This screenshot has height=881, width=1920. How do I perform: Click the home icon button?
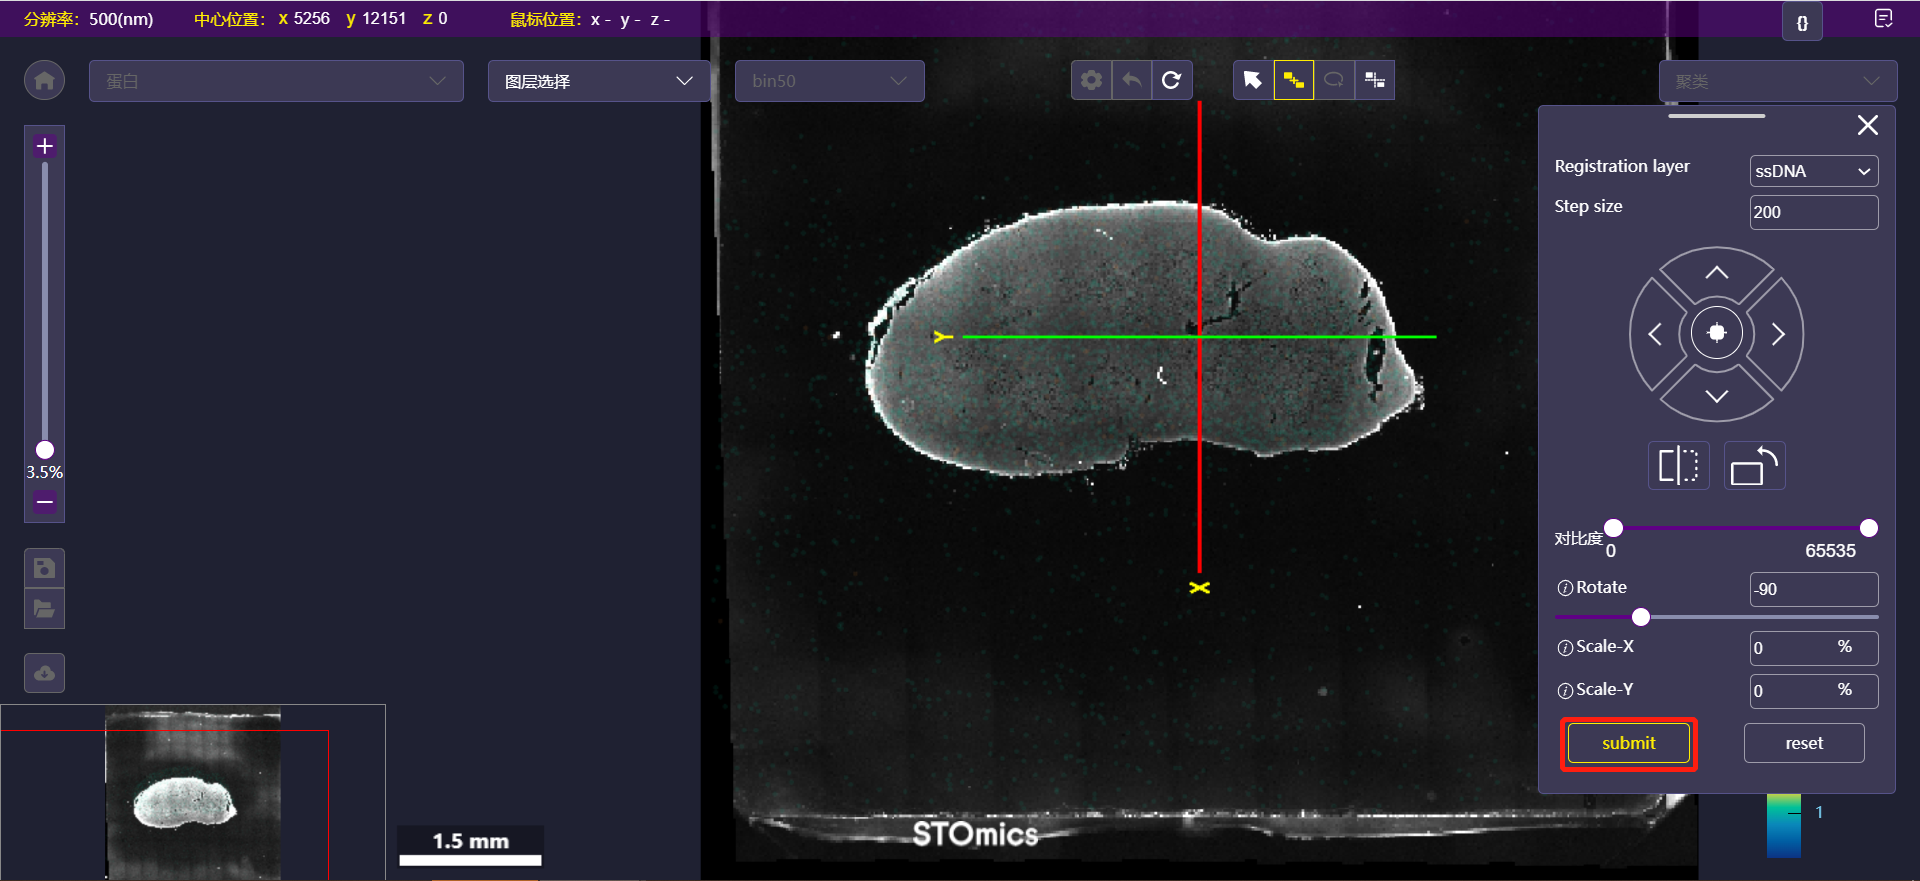tap(44, 81)
